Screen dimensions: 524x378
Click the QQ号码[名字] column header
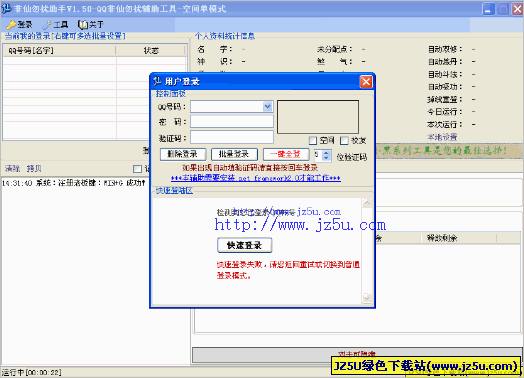pyautogui.click(x=59, y=50)
